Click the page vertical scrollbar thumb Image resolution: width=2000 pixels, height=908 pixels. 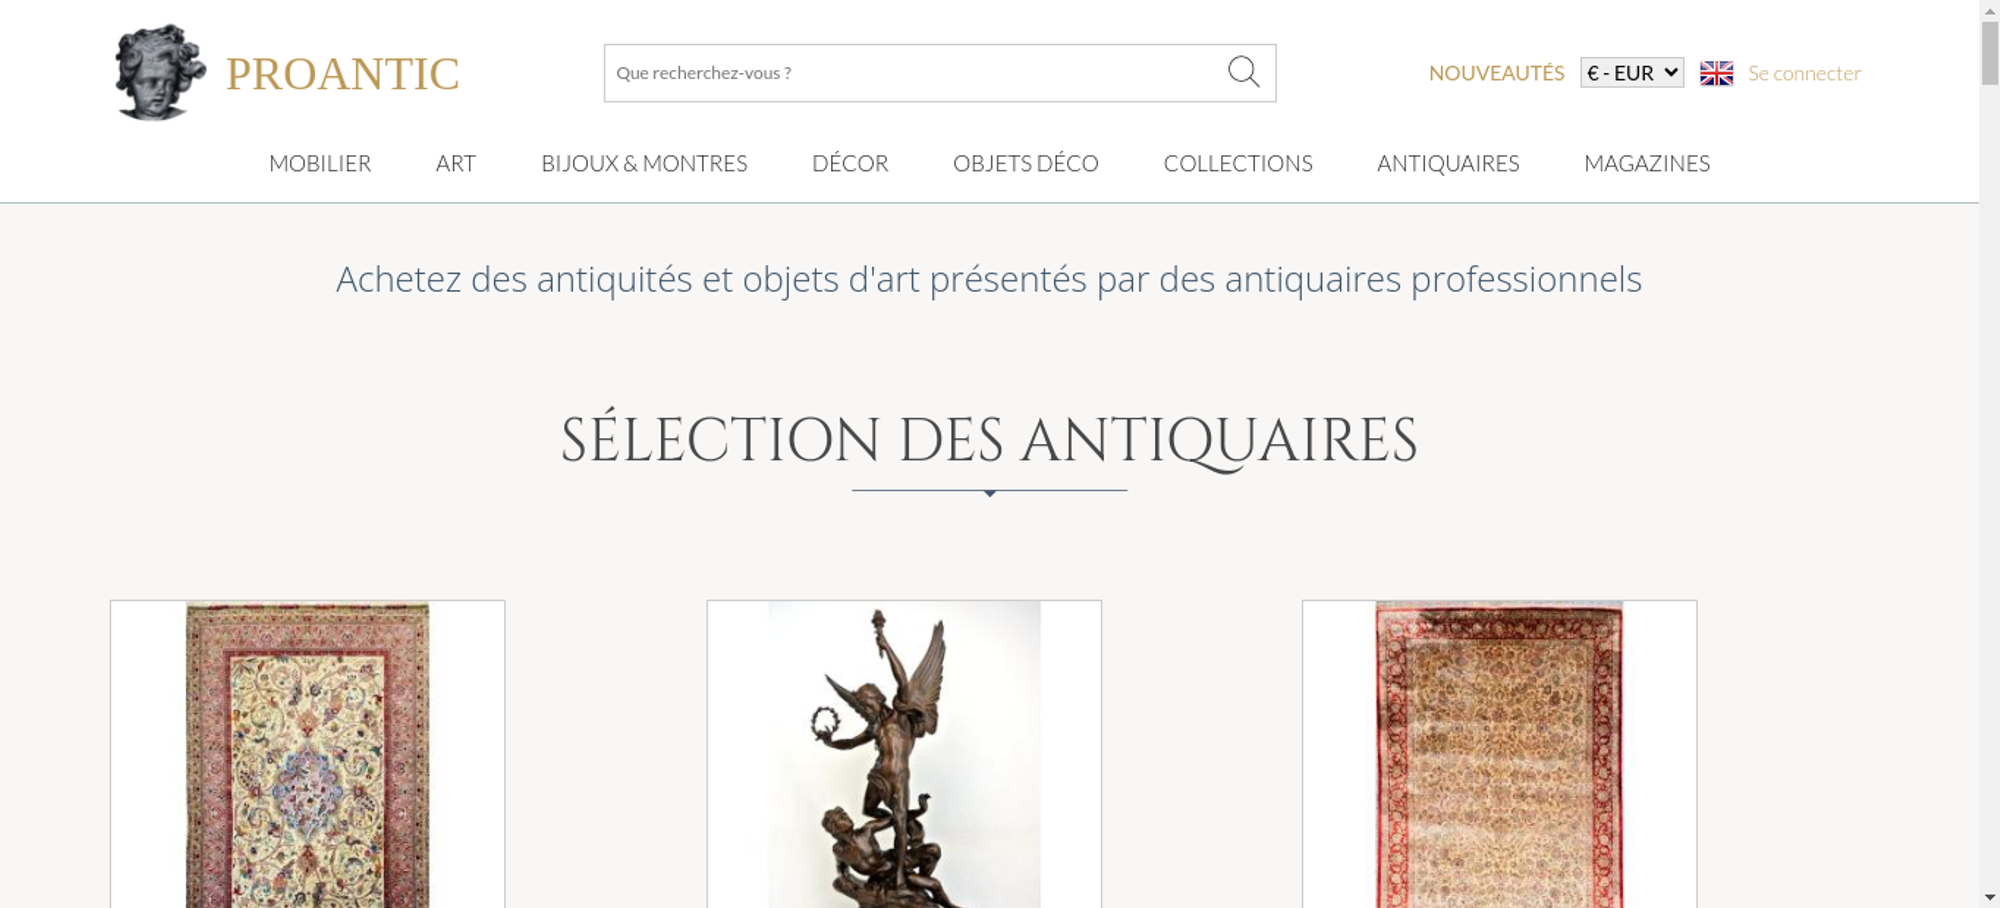1990,52
